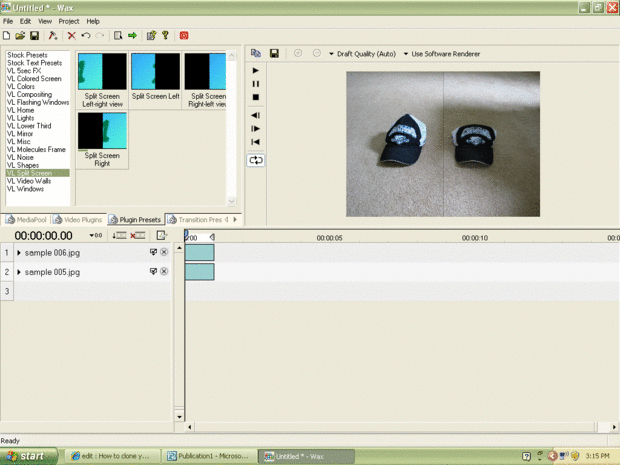Expand the sample 005.jpg track
The image size is (620, 465).
click(x=19, y=272)
